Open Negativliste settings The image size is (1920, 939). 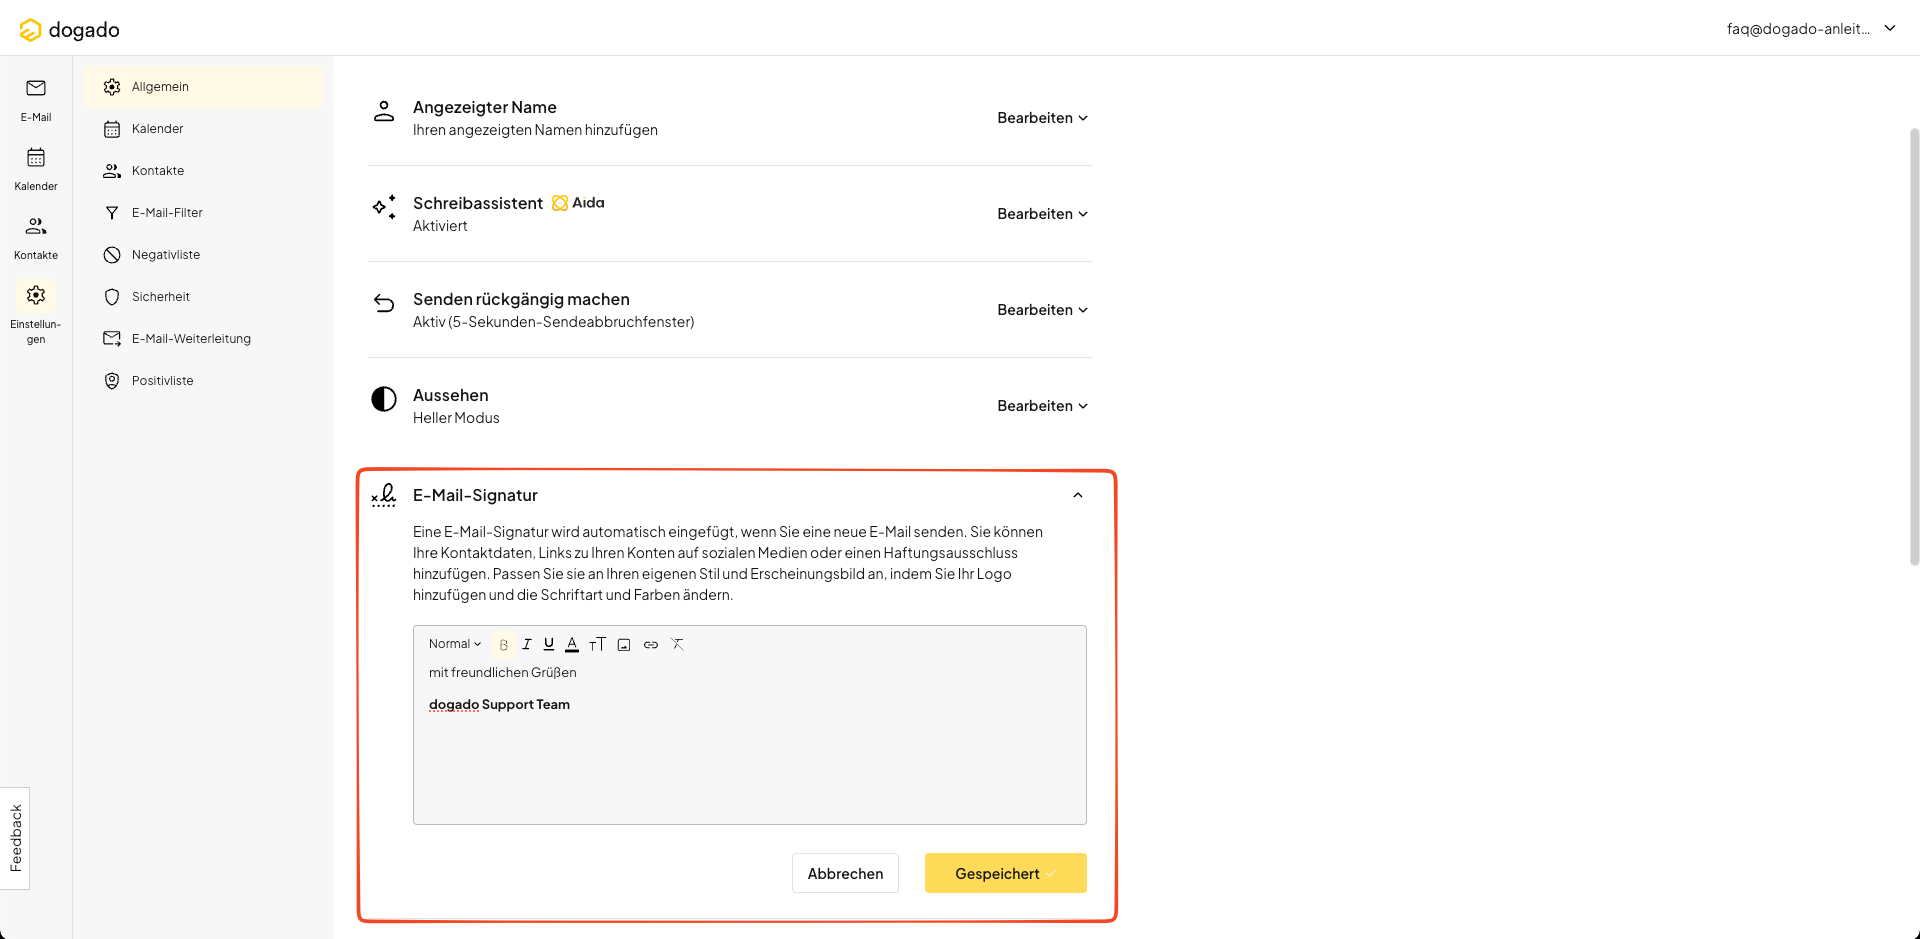pos(203,255)
